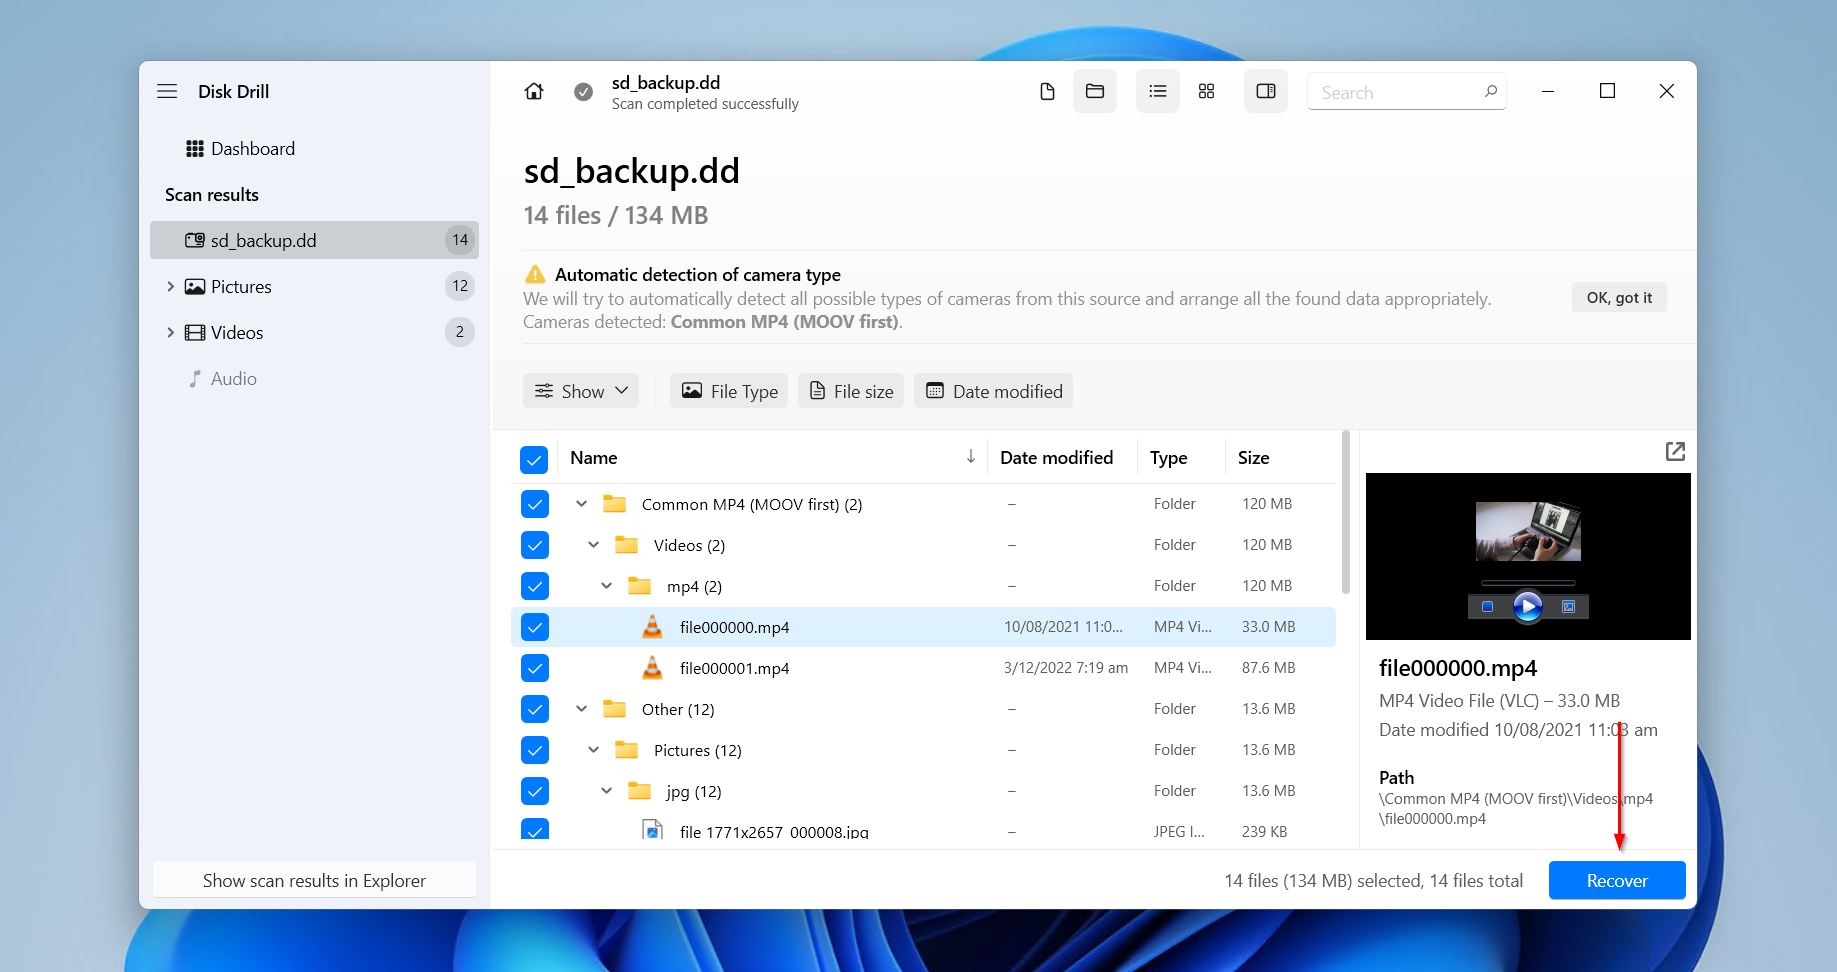The image size is (1837, 972).
Task: Open the Show filter dropdown
Action: click(581, 391)
